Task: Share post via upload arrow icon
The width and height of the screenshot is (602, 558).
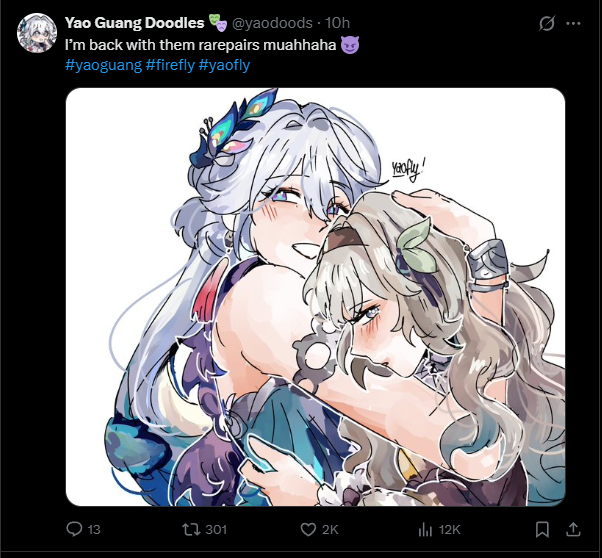Action: click(x=573, y=529)
